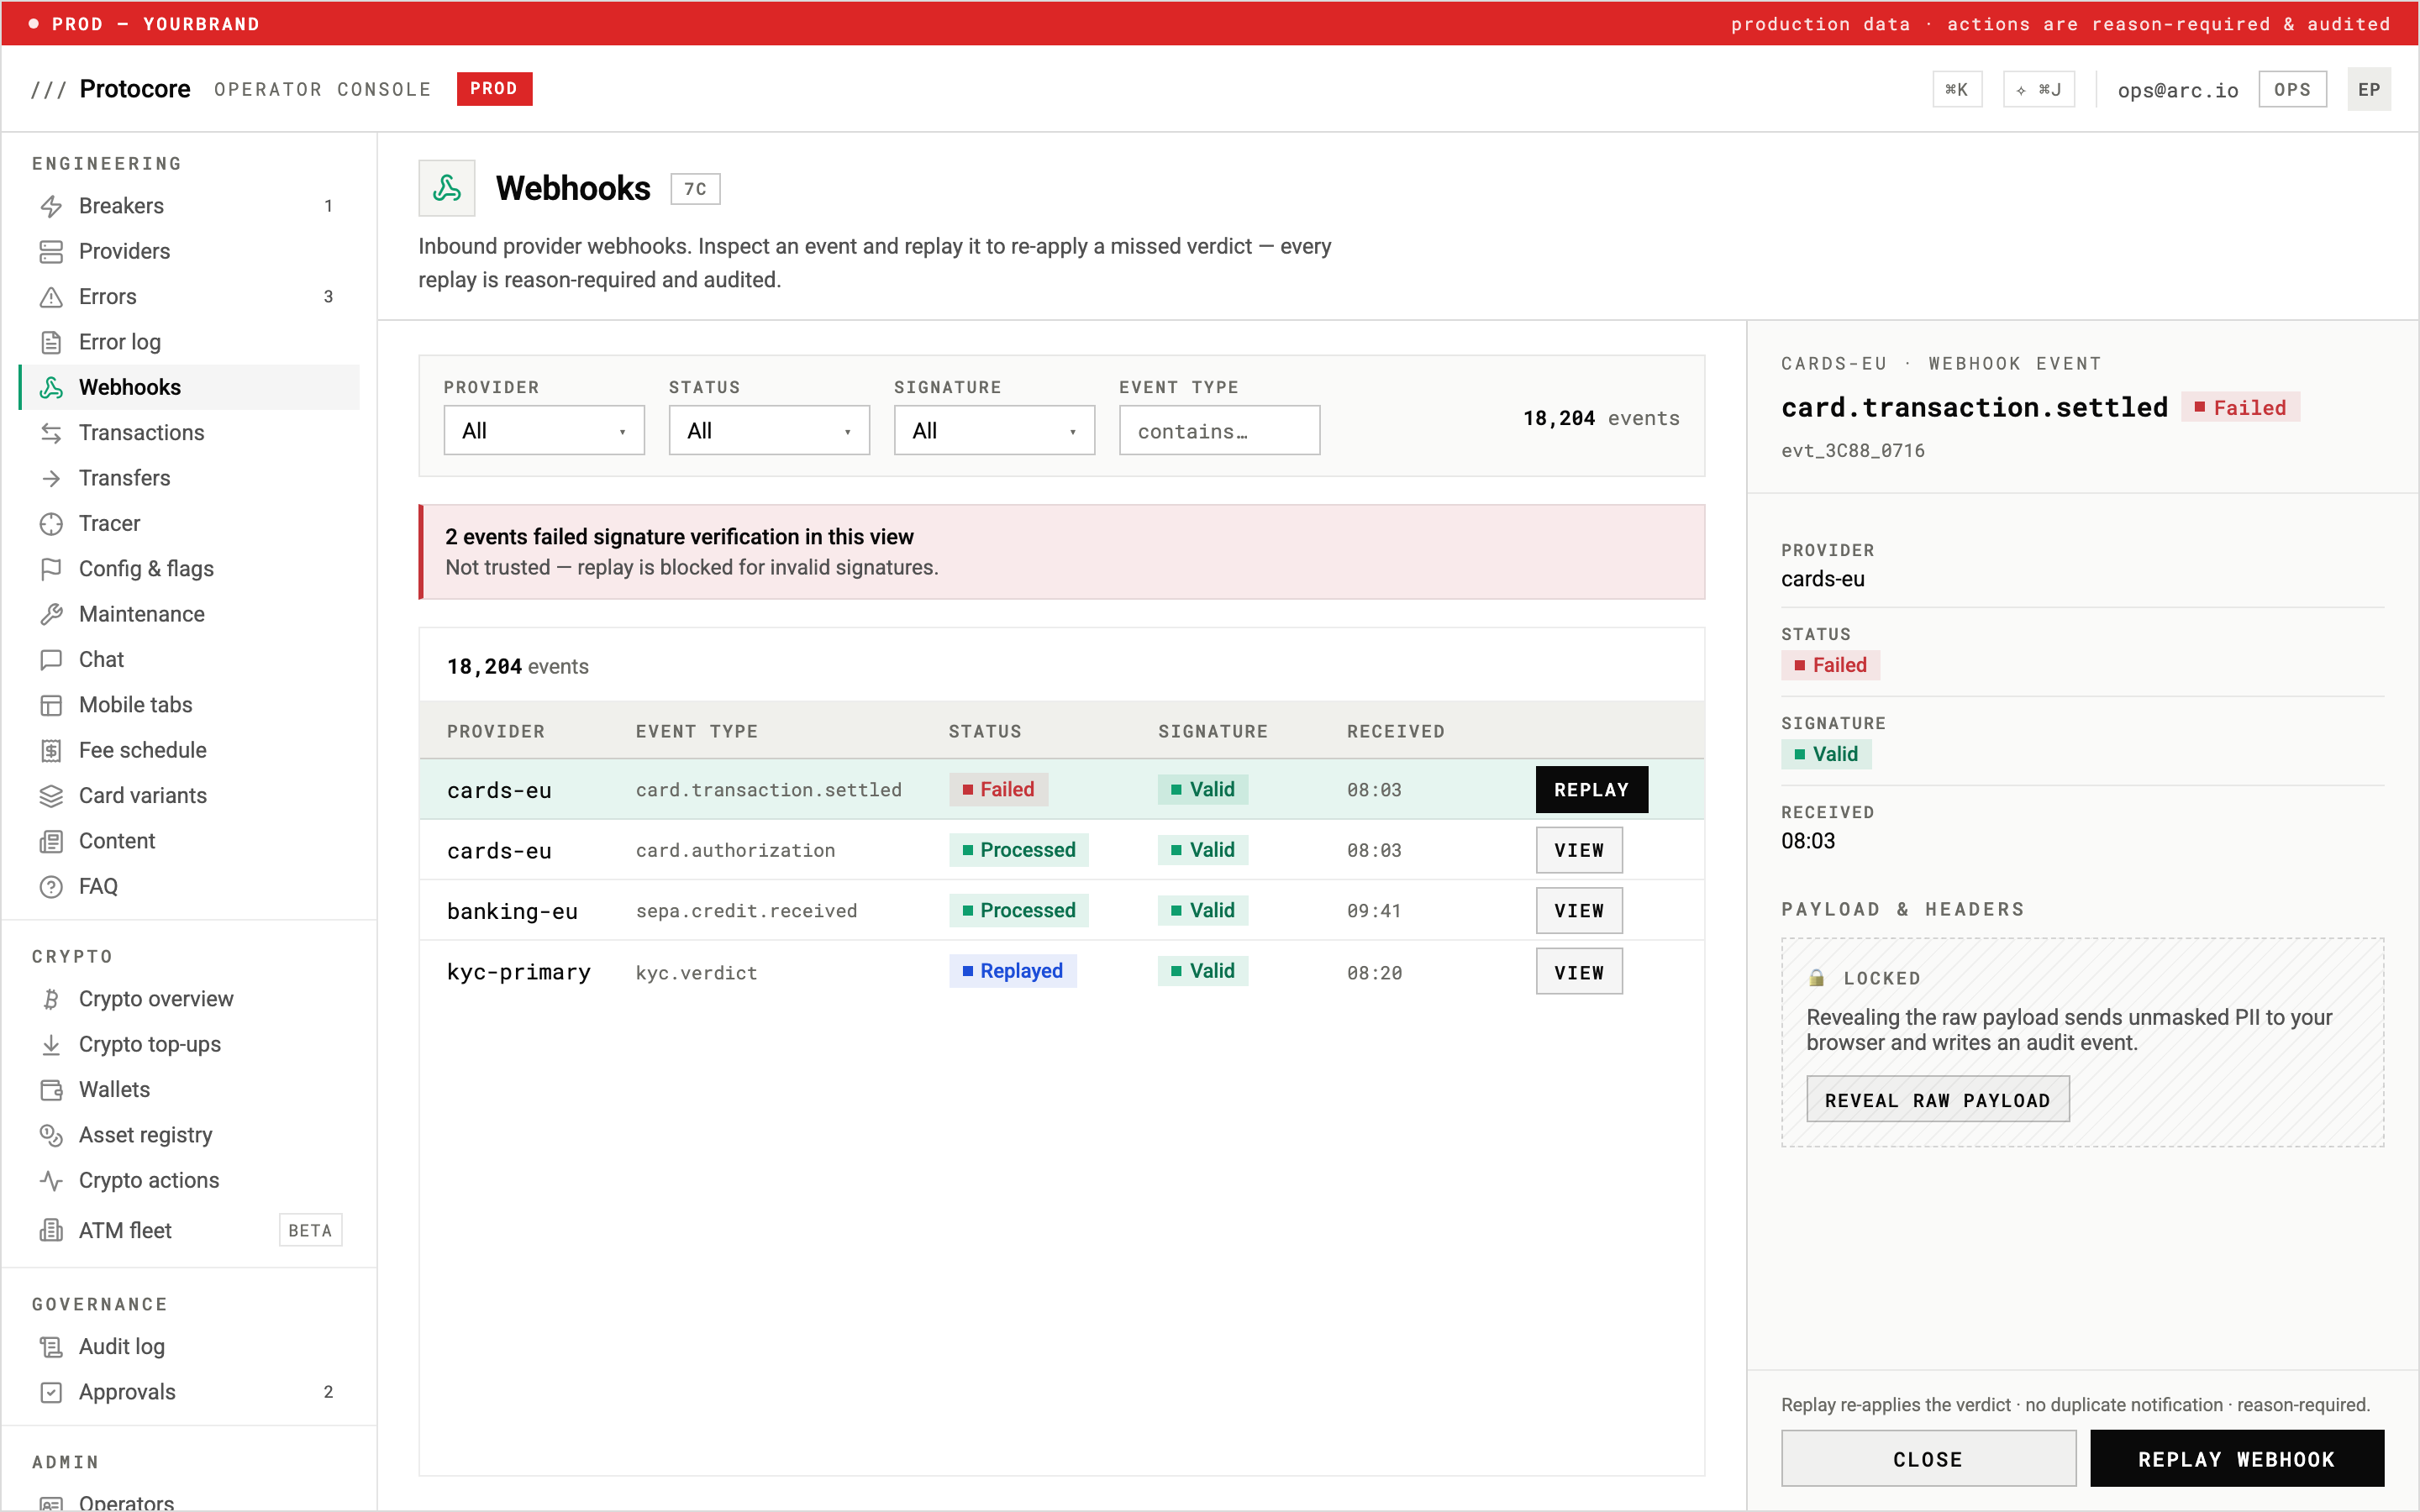Click the Transfers arrow icon
The width and height of the screenshot is (2420, 1512).
pyautogui.click(x=51, y=478)
